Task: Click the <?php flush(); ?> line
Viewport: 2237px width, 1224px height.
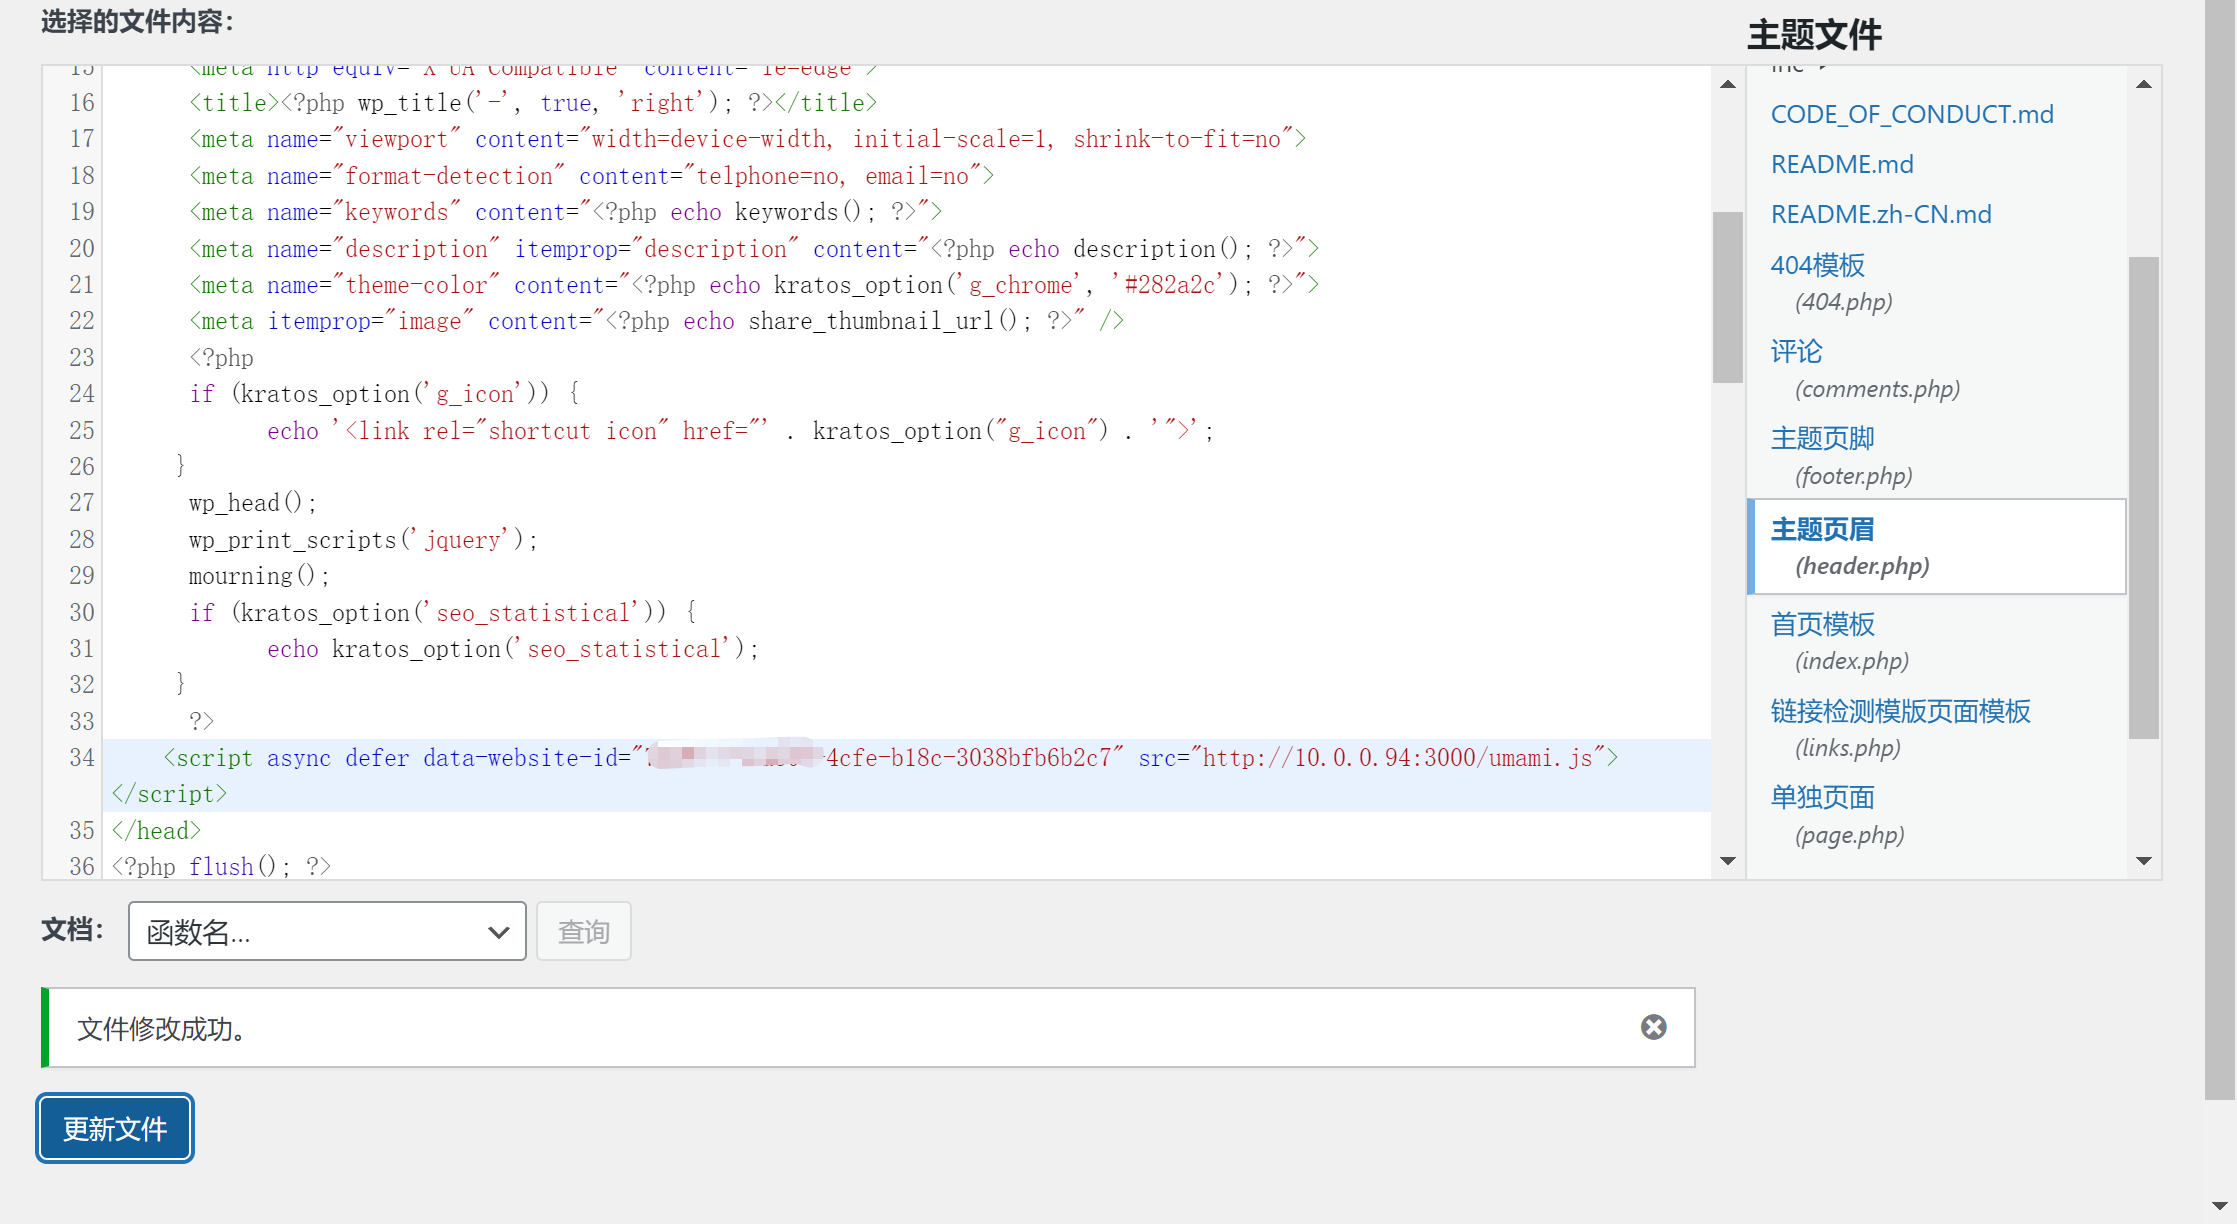Action: 221,866
